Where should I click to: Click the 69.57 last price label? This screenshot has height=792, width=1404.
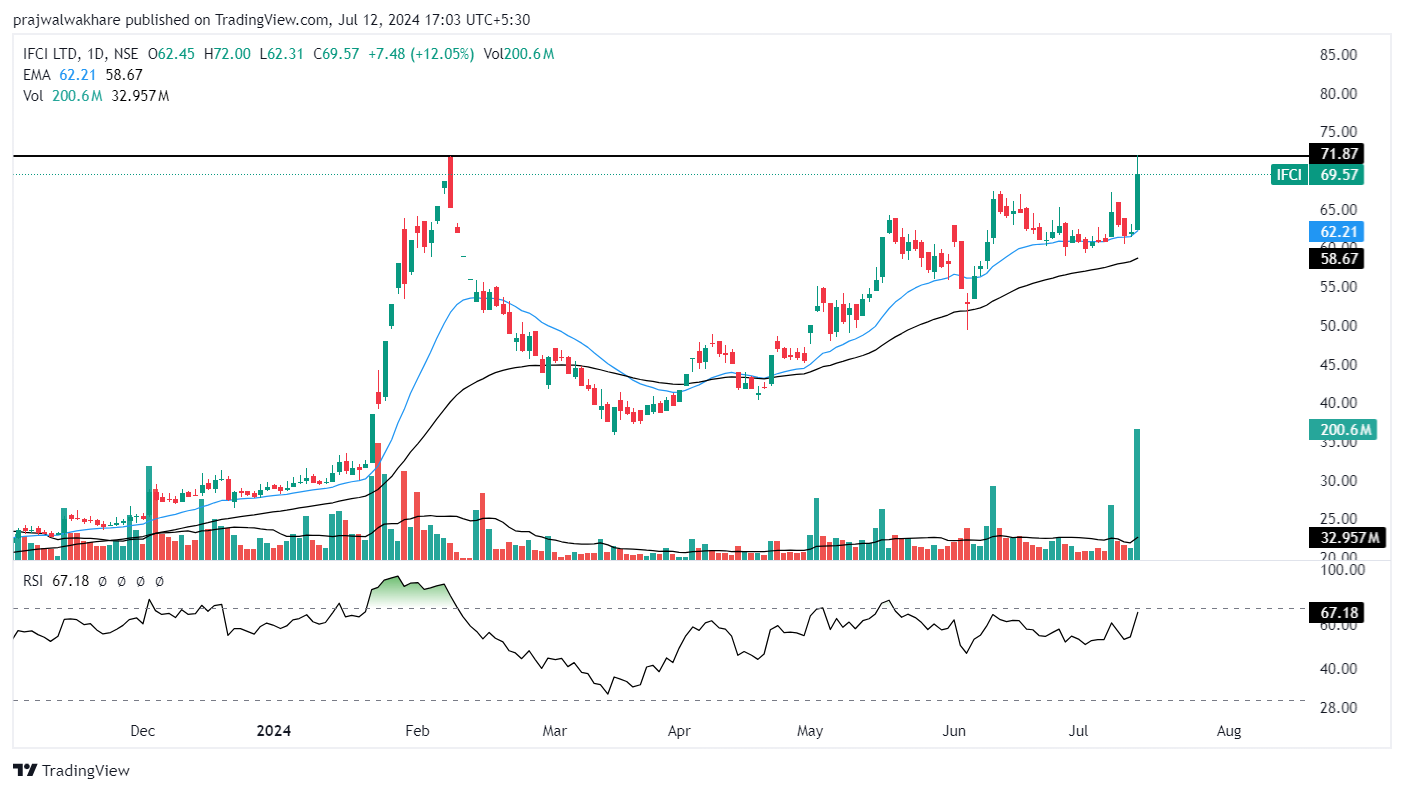(x=1336, y=175)
